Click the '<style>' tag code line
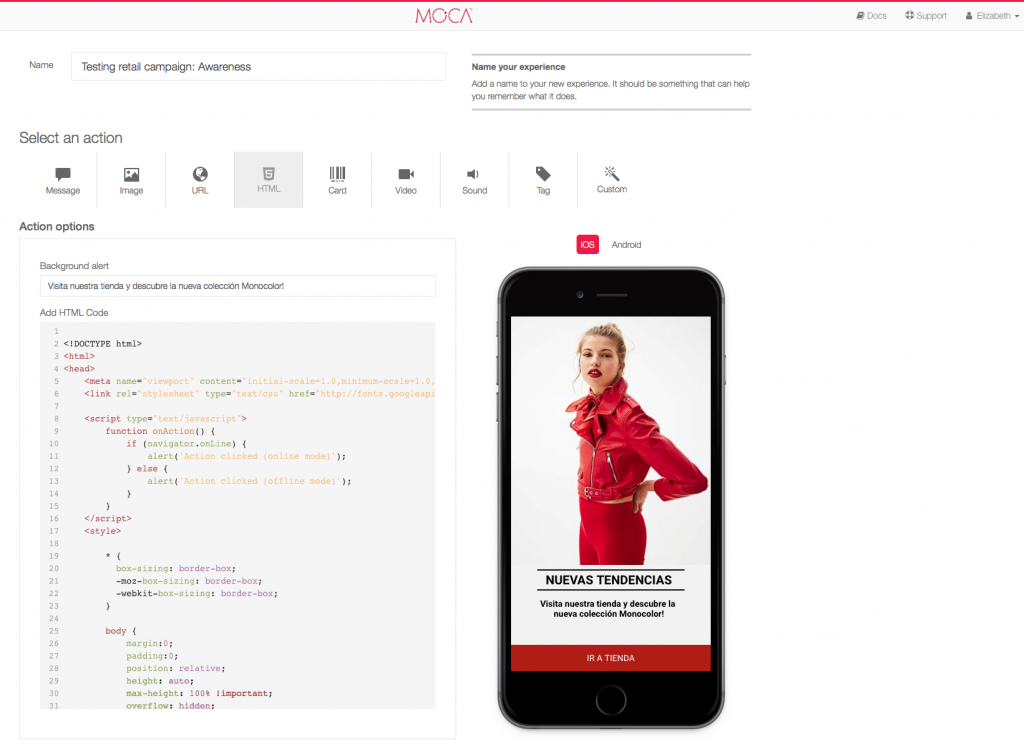 tap(103, 531)
